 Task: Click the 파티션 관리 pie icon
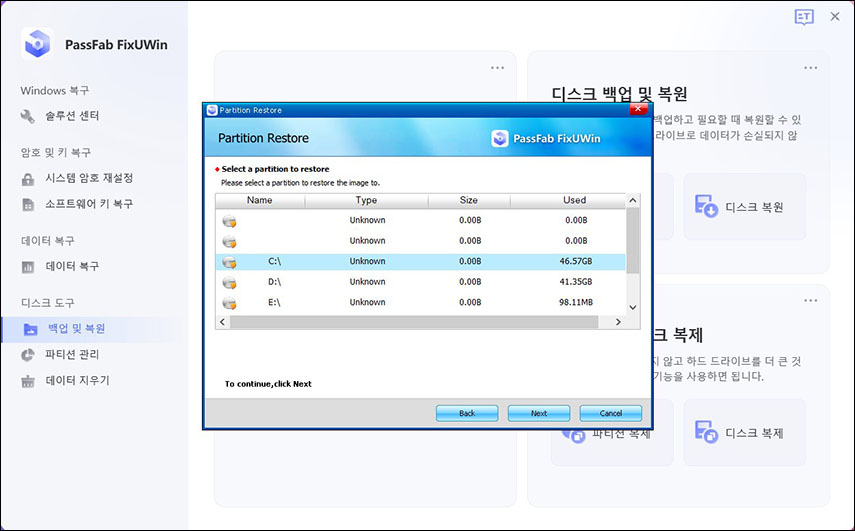(28, 354)
